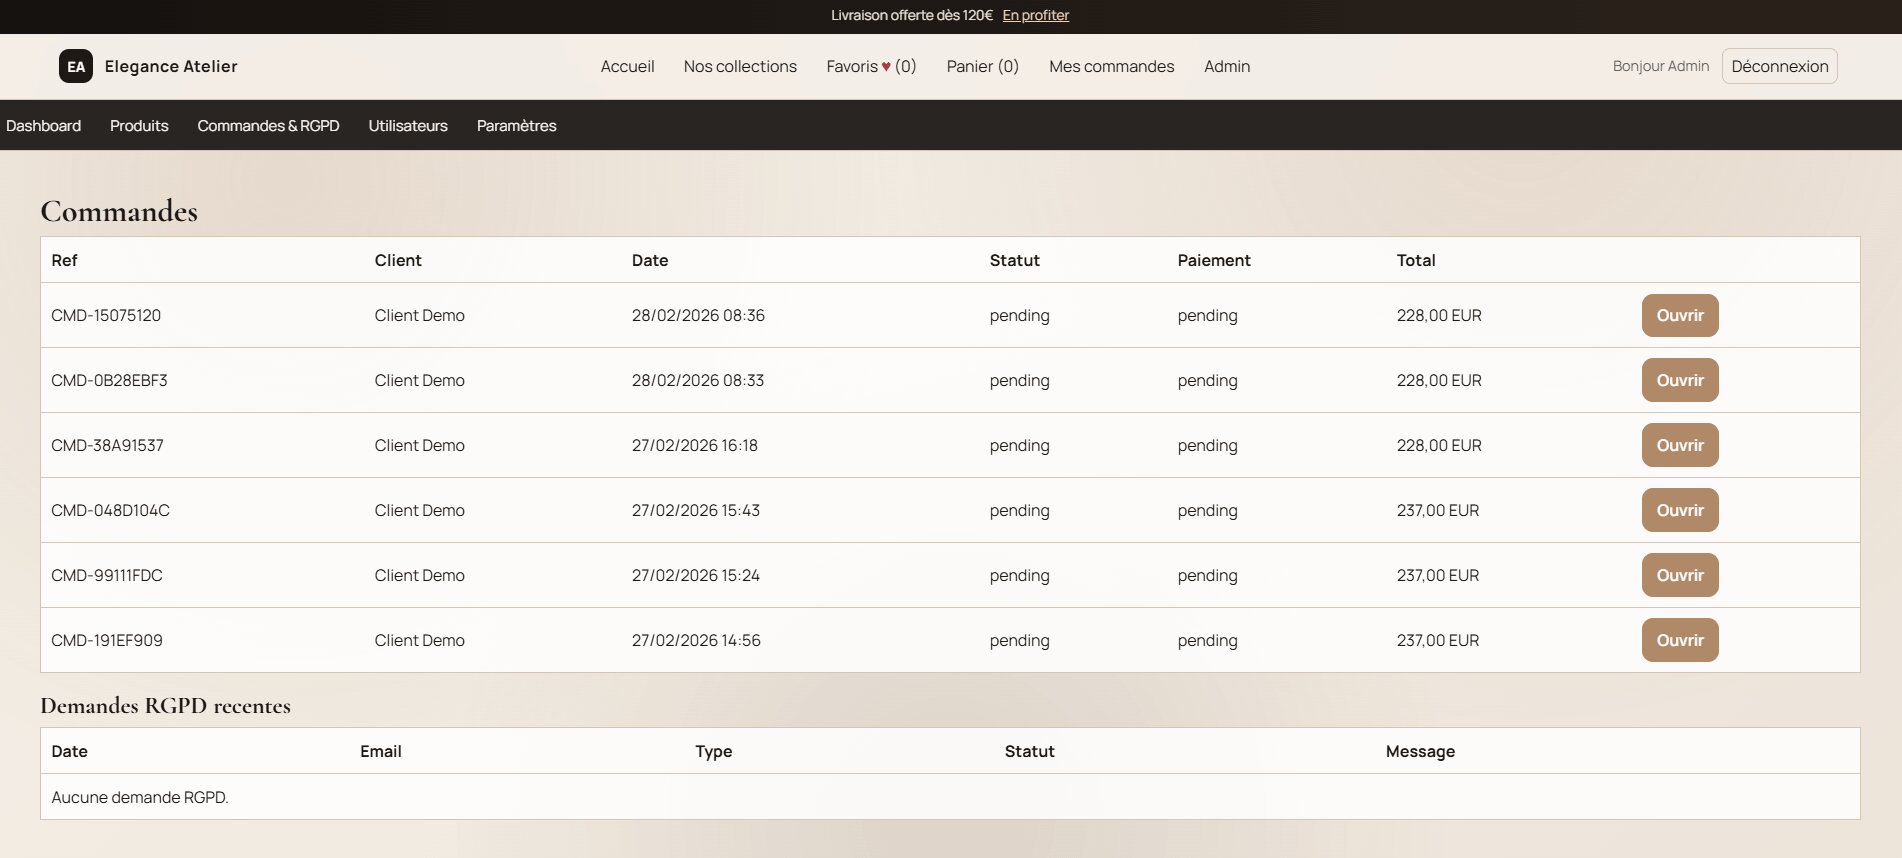
Task: Click the Déconnexion button
Action: click(1779, 66)
